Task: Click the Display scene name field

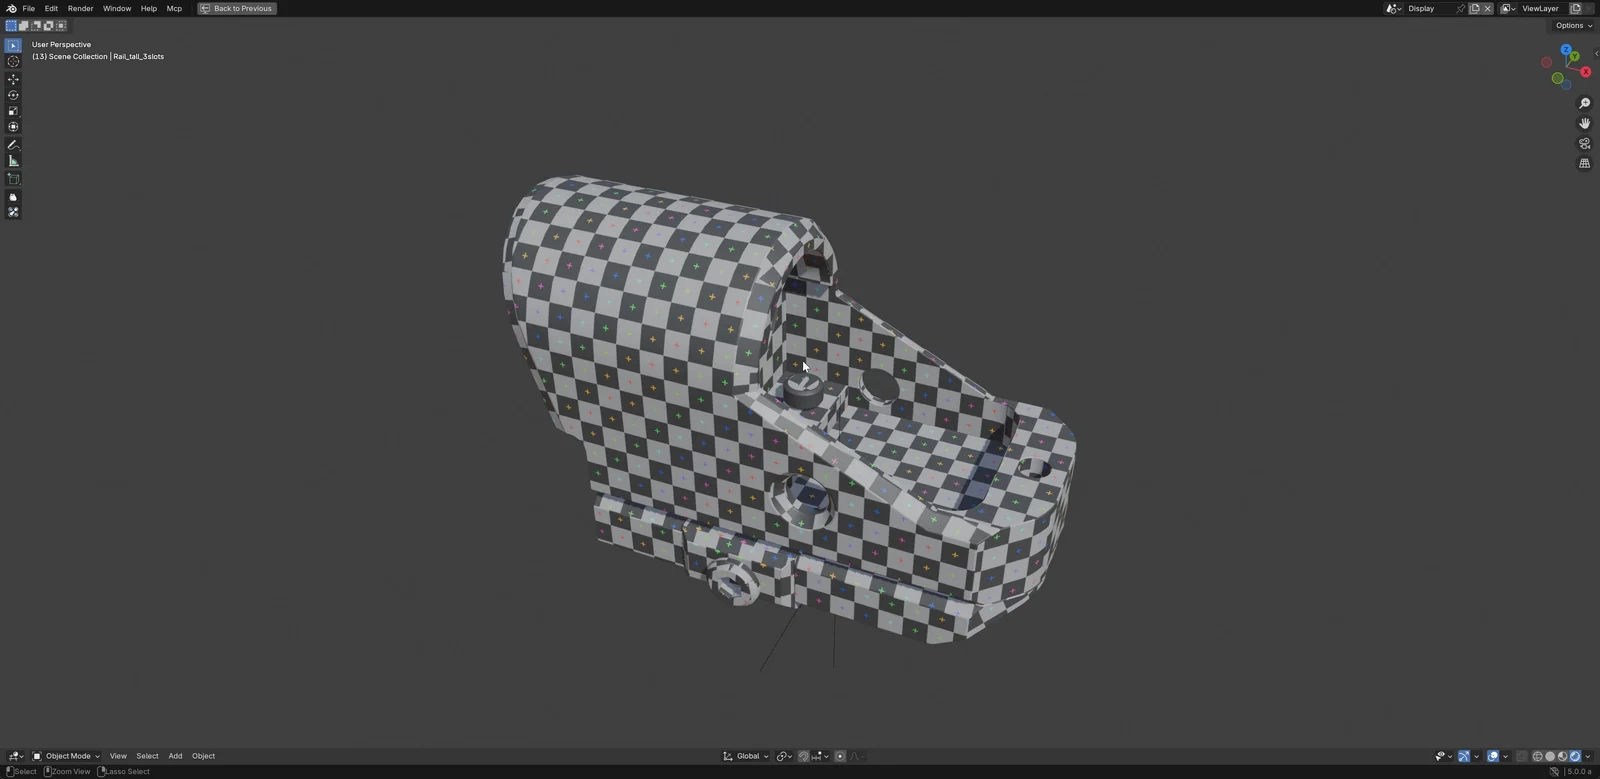Action: (x=1428, y=8)
